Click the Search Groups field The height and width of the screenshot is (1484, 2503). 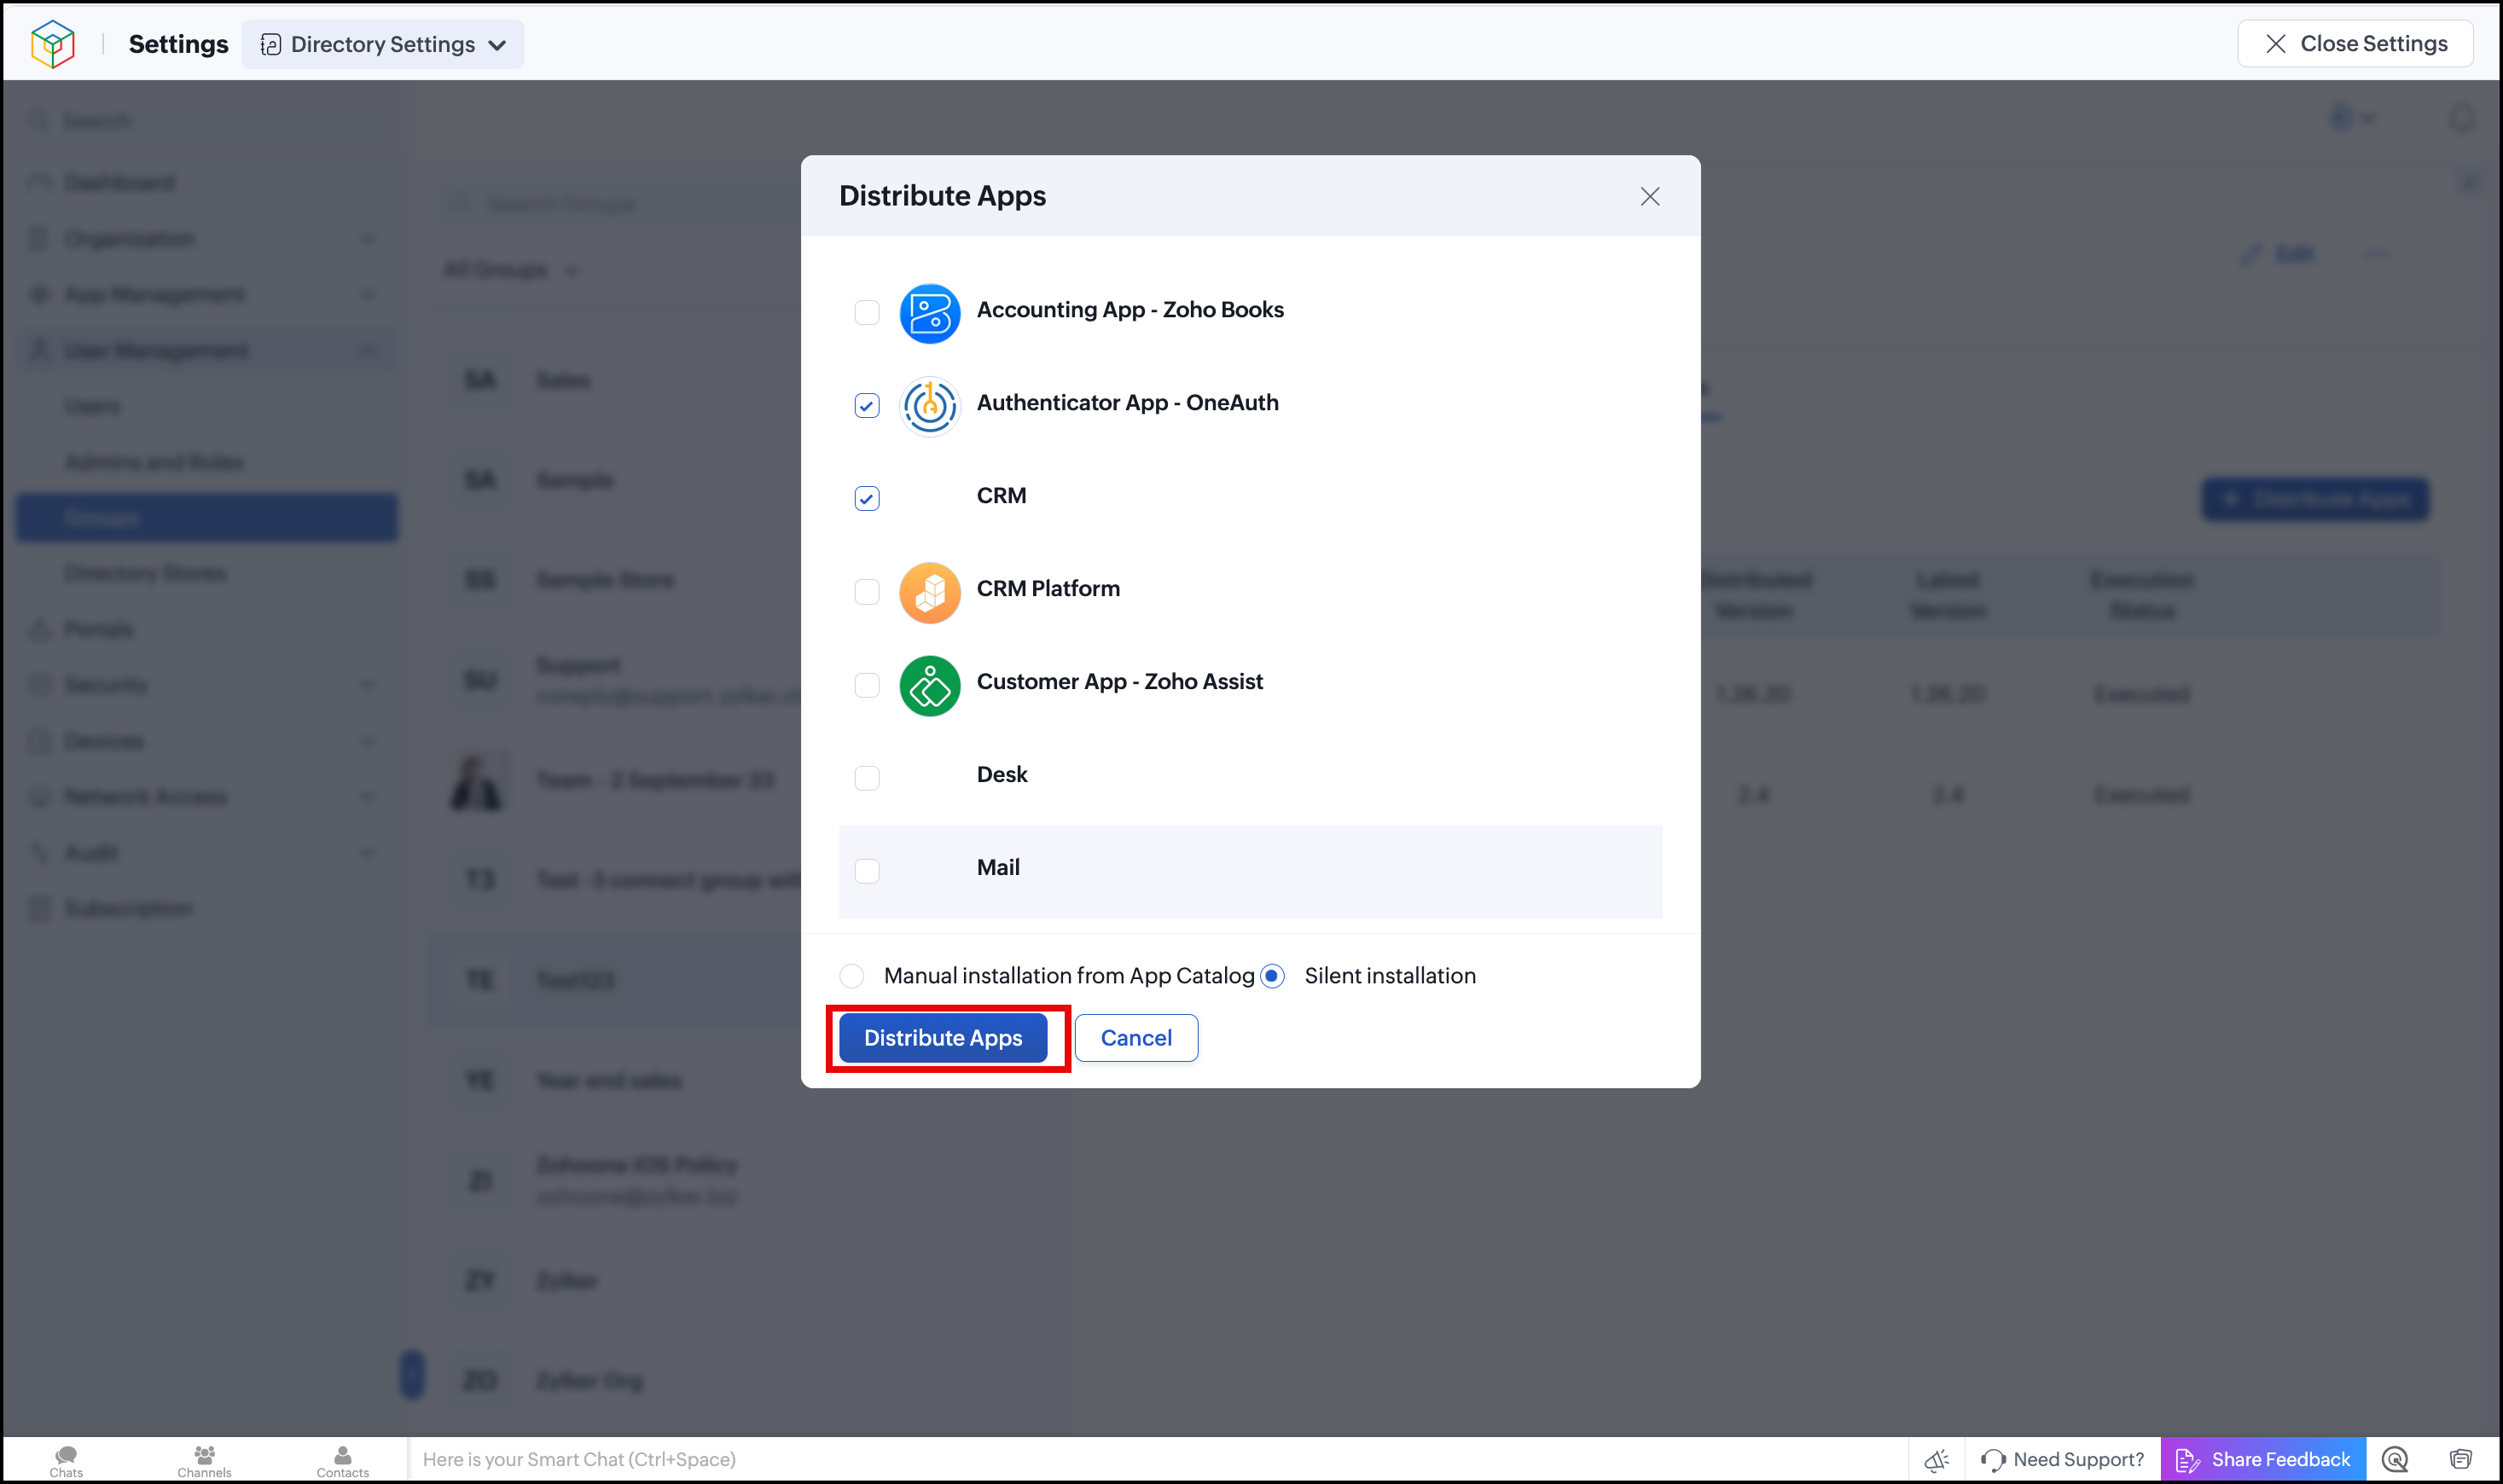coord(620,204)
